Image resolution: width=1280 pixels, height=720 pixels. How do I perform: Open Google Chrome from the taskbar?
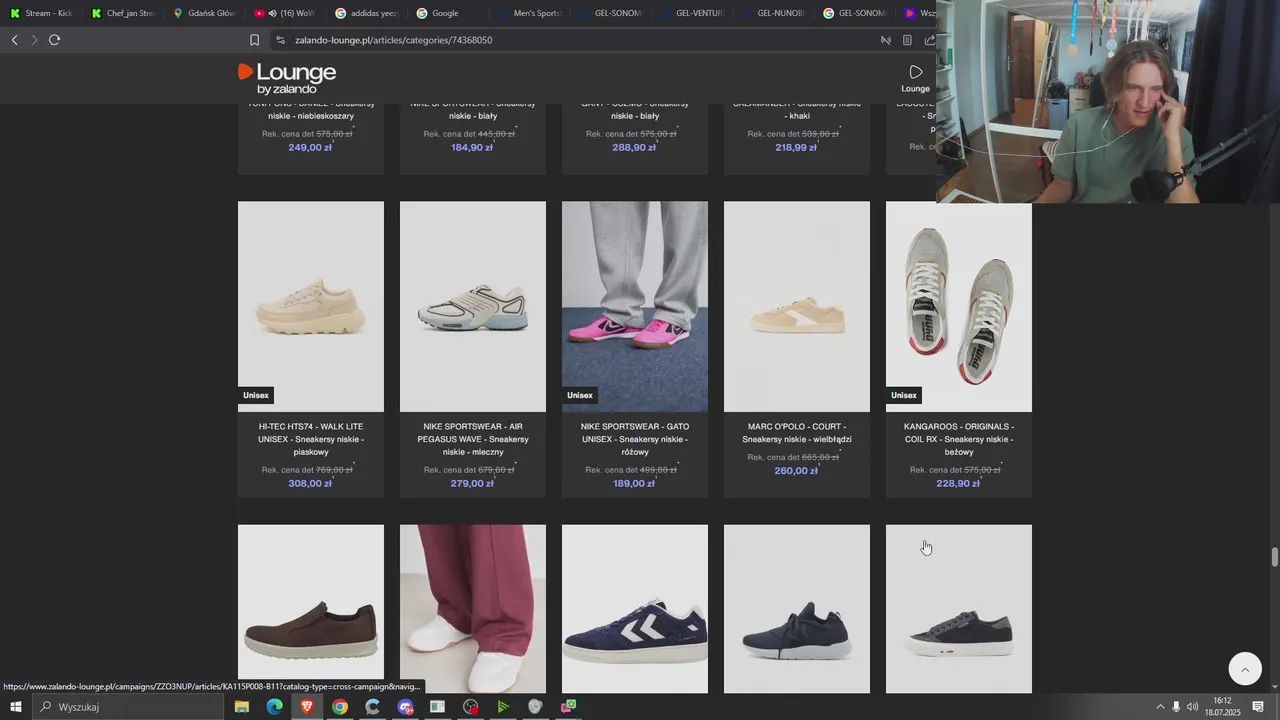[340, 707]
